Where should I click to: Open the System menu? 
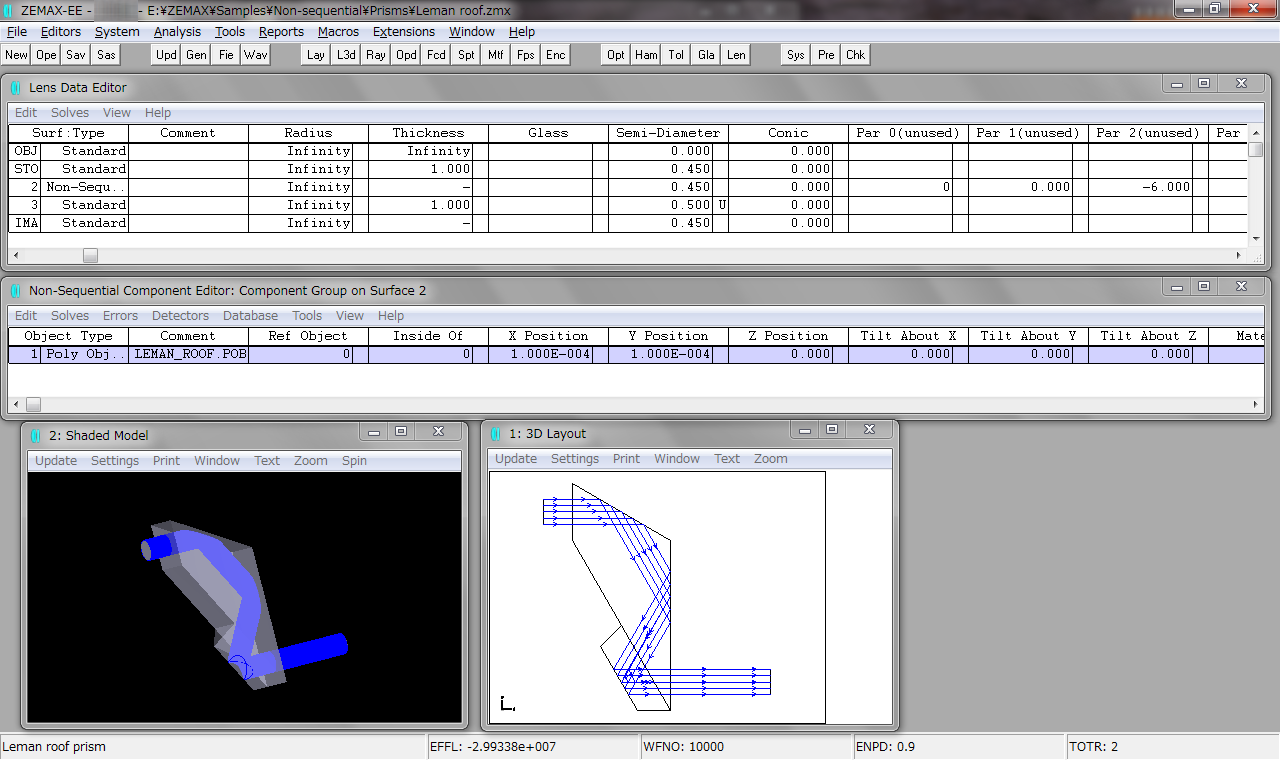pos(117,32)
